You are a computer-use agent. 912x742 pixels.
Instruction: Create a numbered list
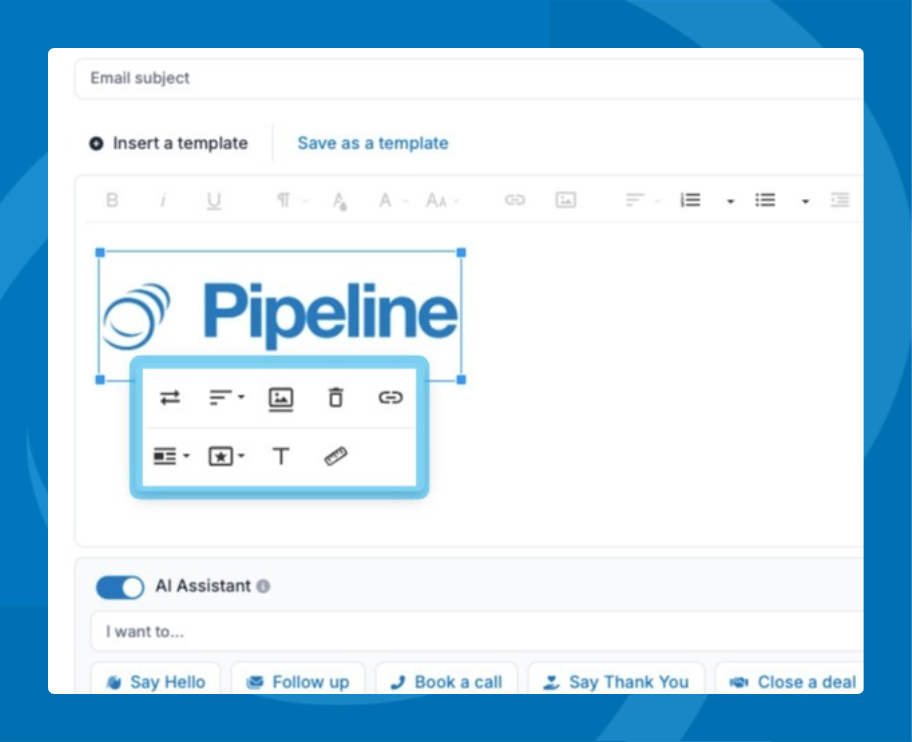[690, 200]
